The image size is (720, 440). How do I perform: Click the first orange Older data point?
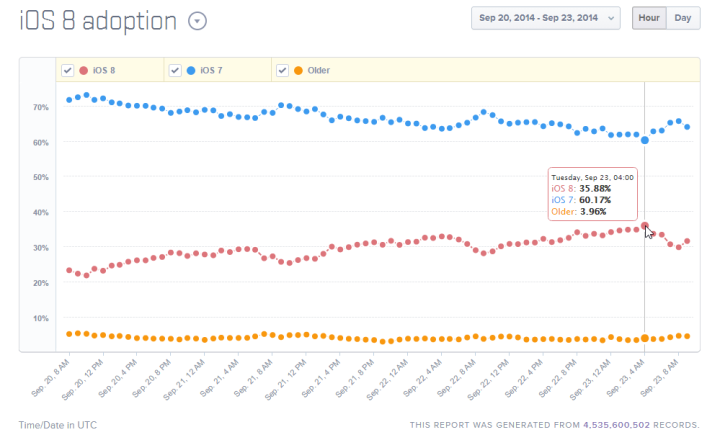[x=69, y=334]
